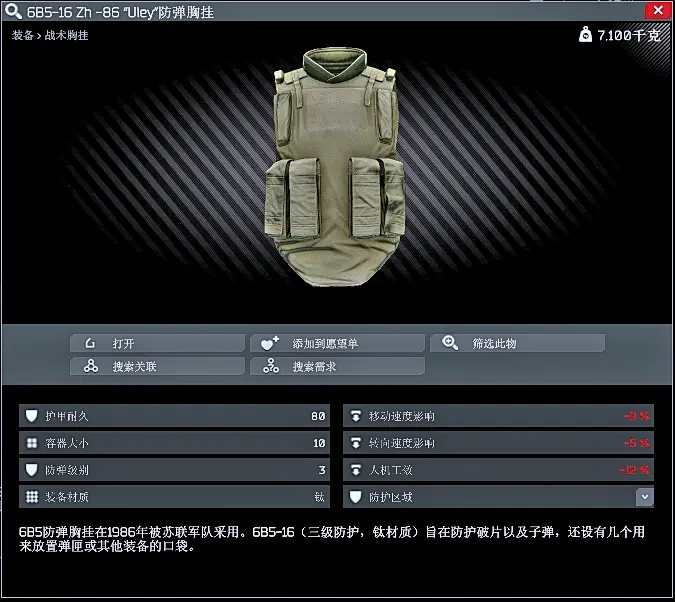Viewport: 675px width, 602px height.
Task: Click the icon beside 人机工效
Action: pos(356,470)
